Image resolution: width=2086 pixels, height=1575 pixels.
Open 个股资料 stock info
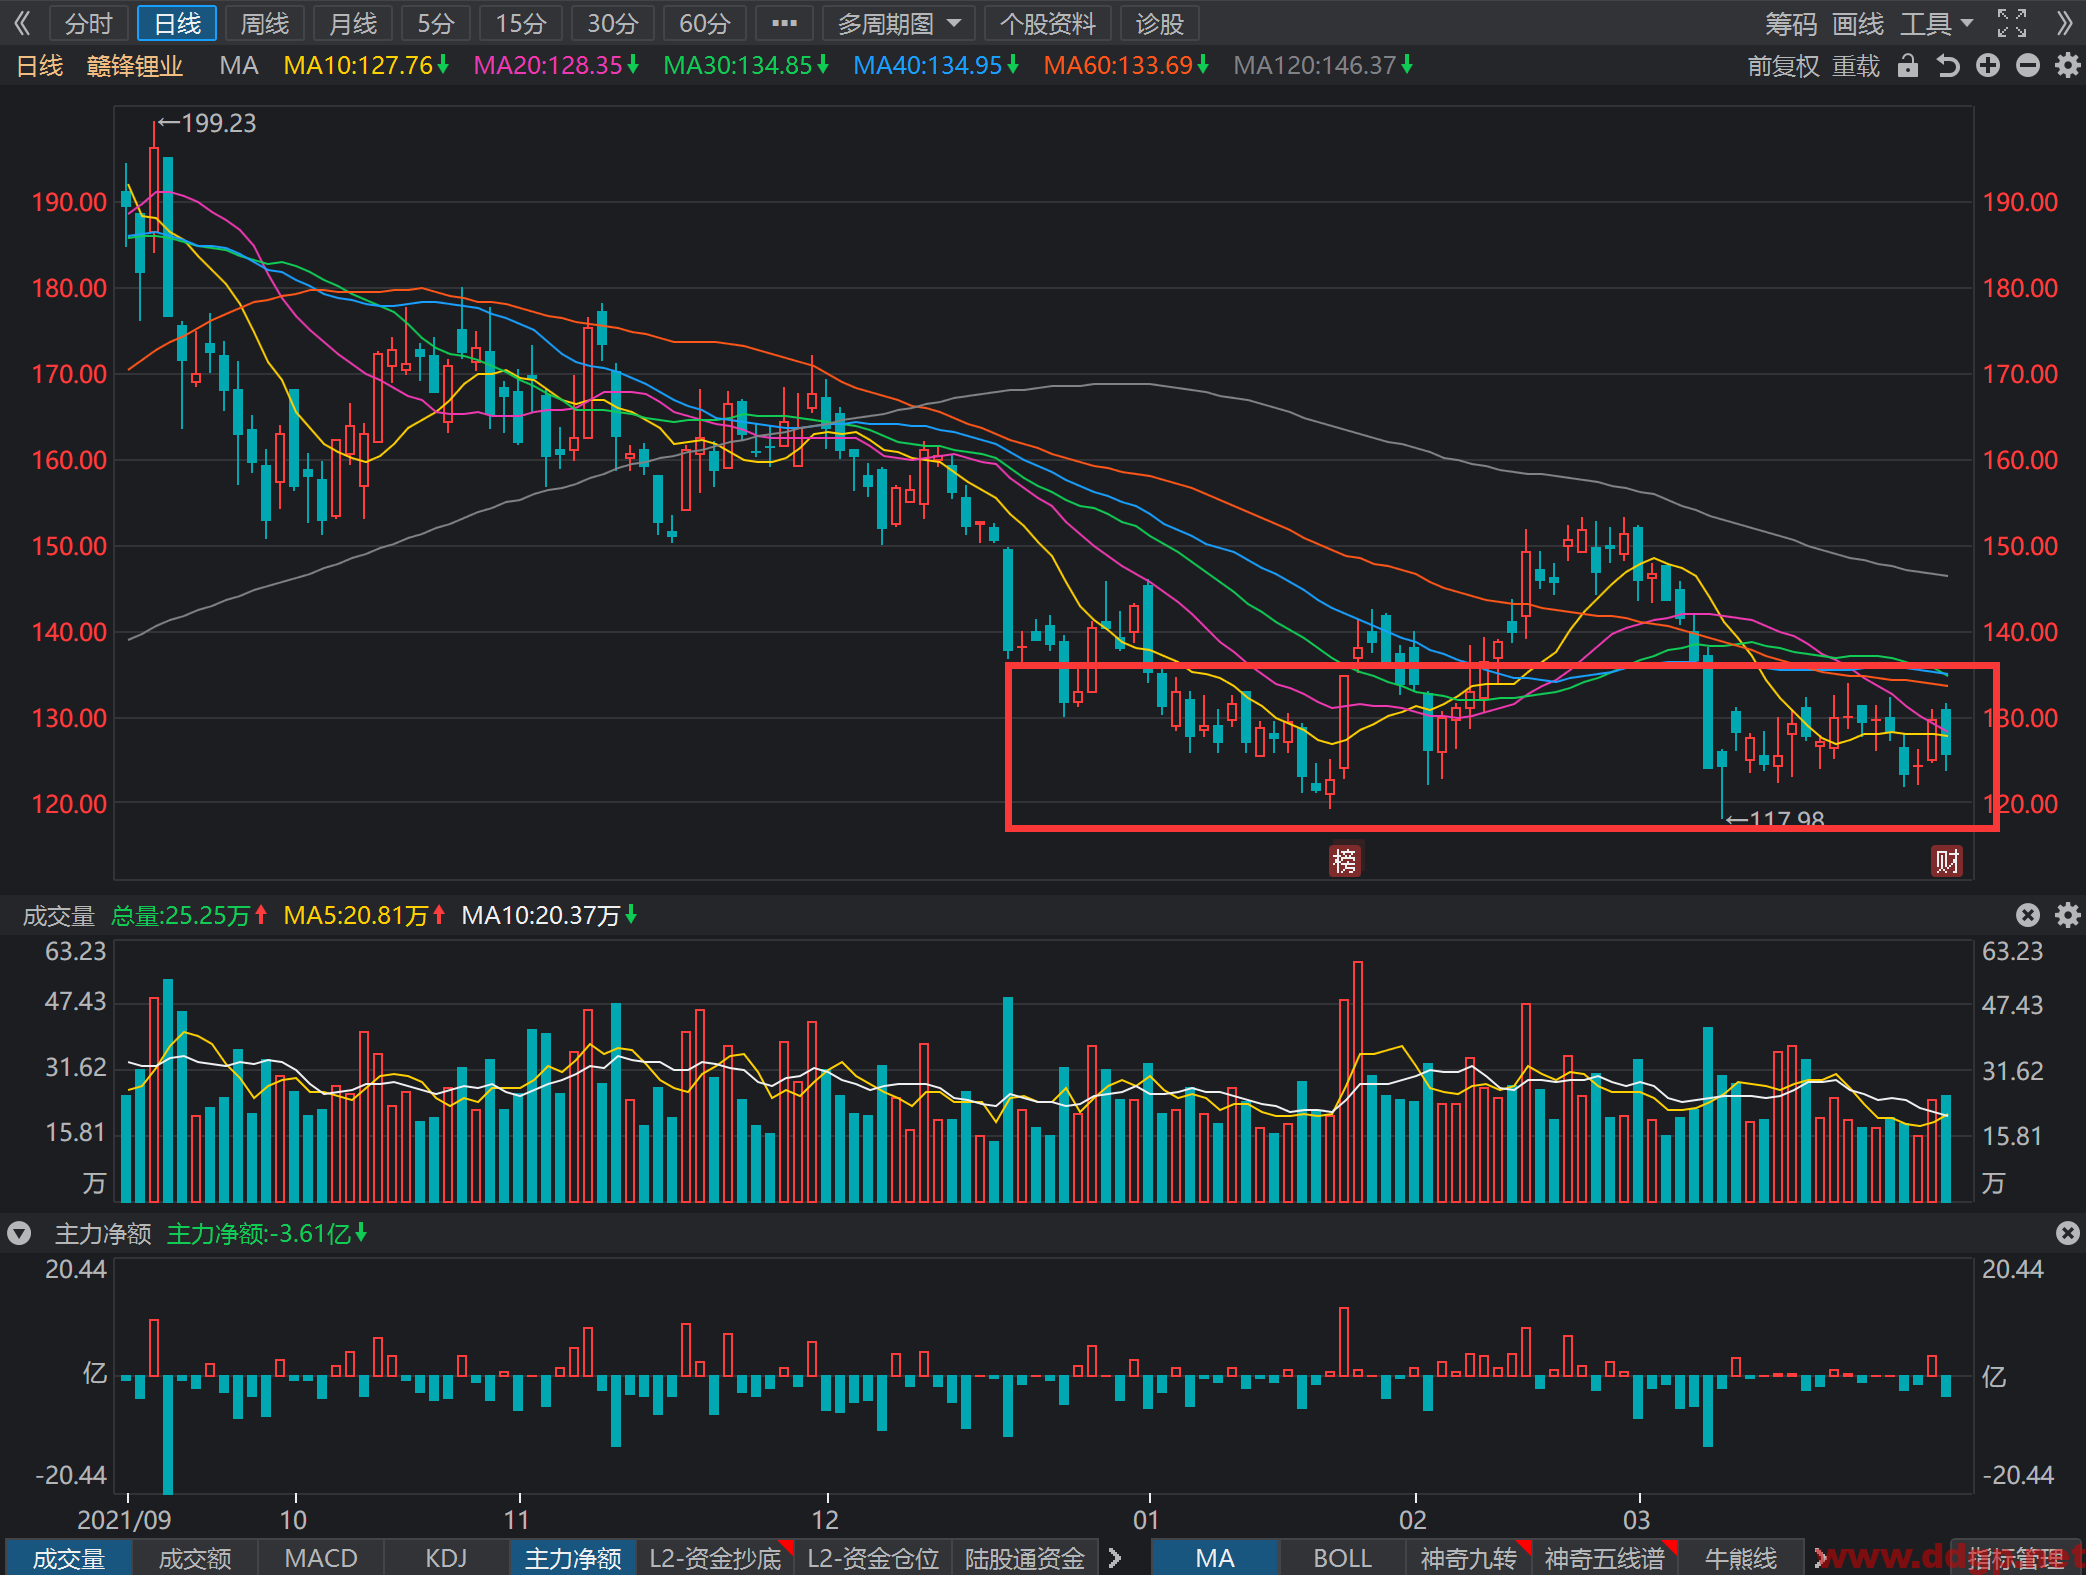click(1048, 23)
